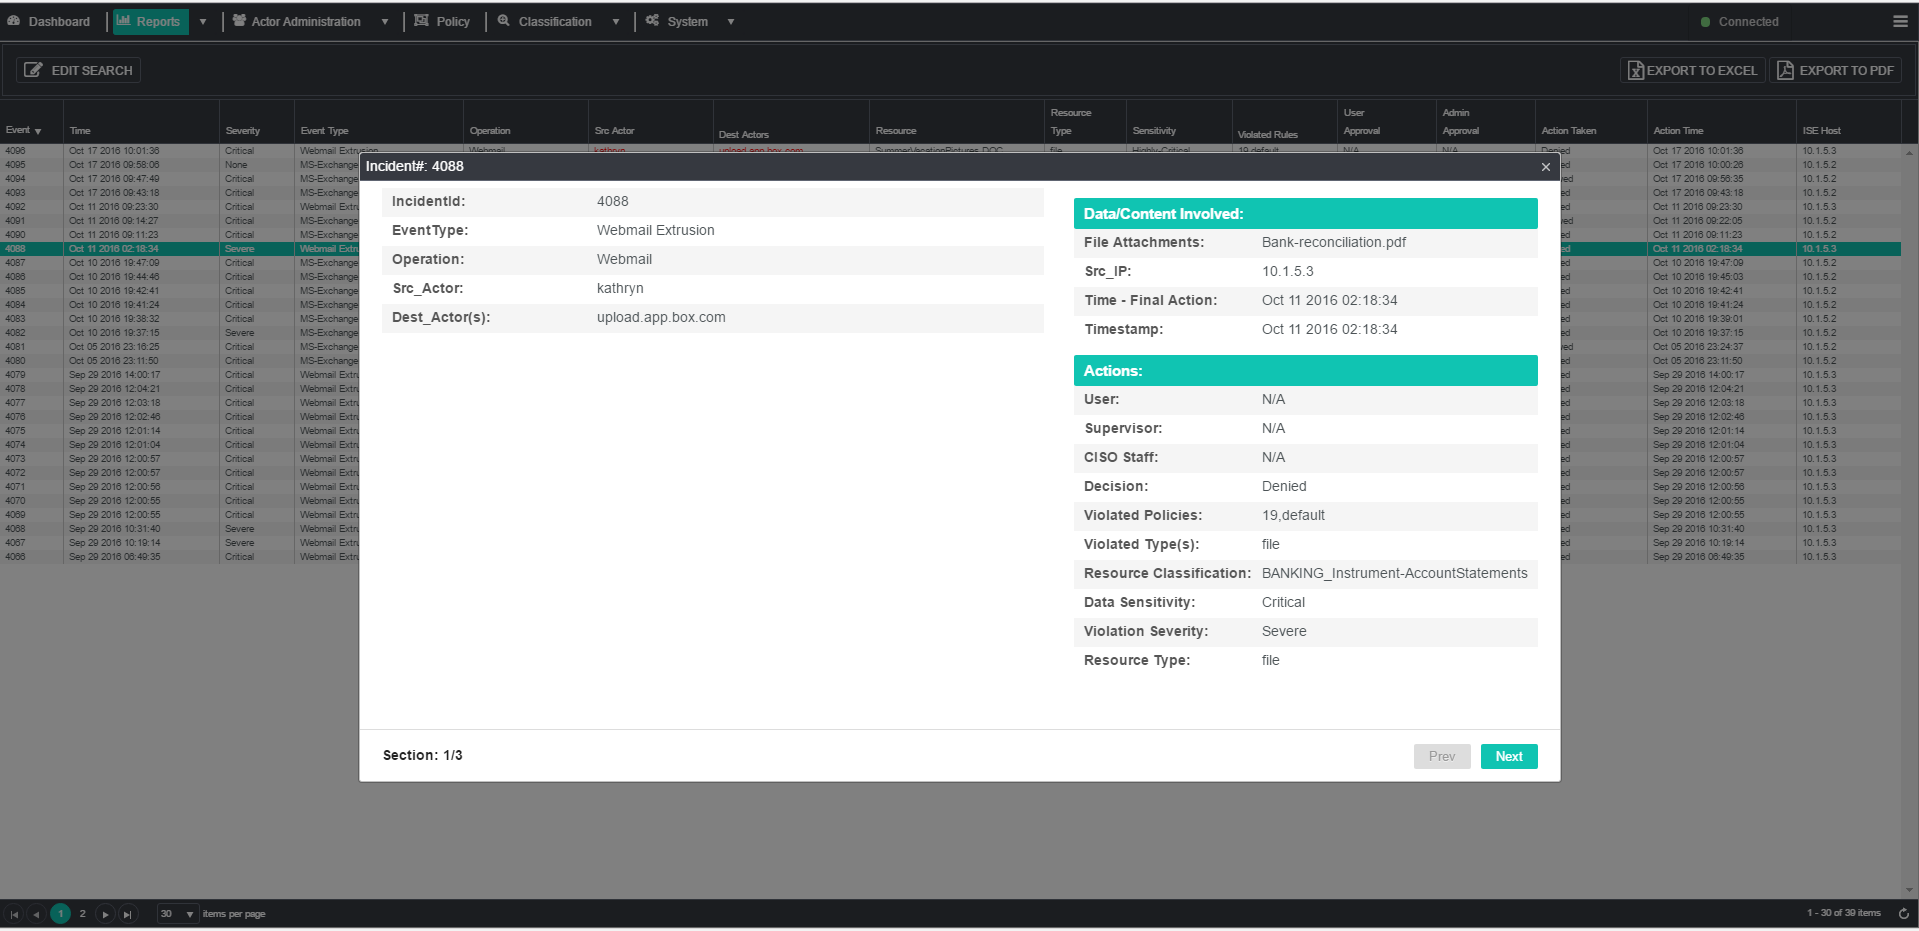Click the table scrollbar down arrow
Image resolution: width=1919 pixels, height=931 pixels.
1909,890
